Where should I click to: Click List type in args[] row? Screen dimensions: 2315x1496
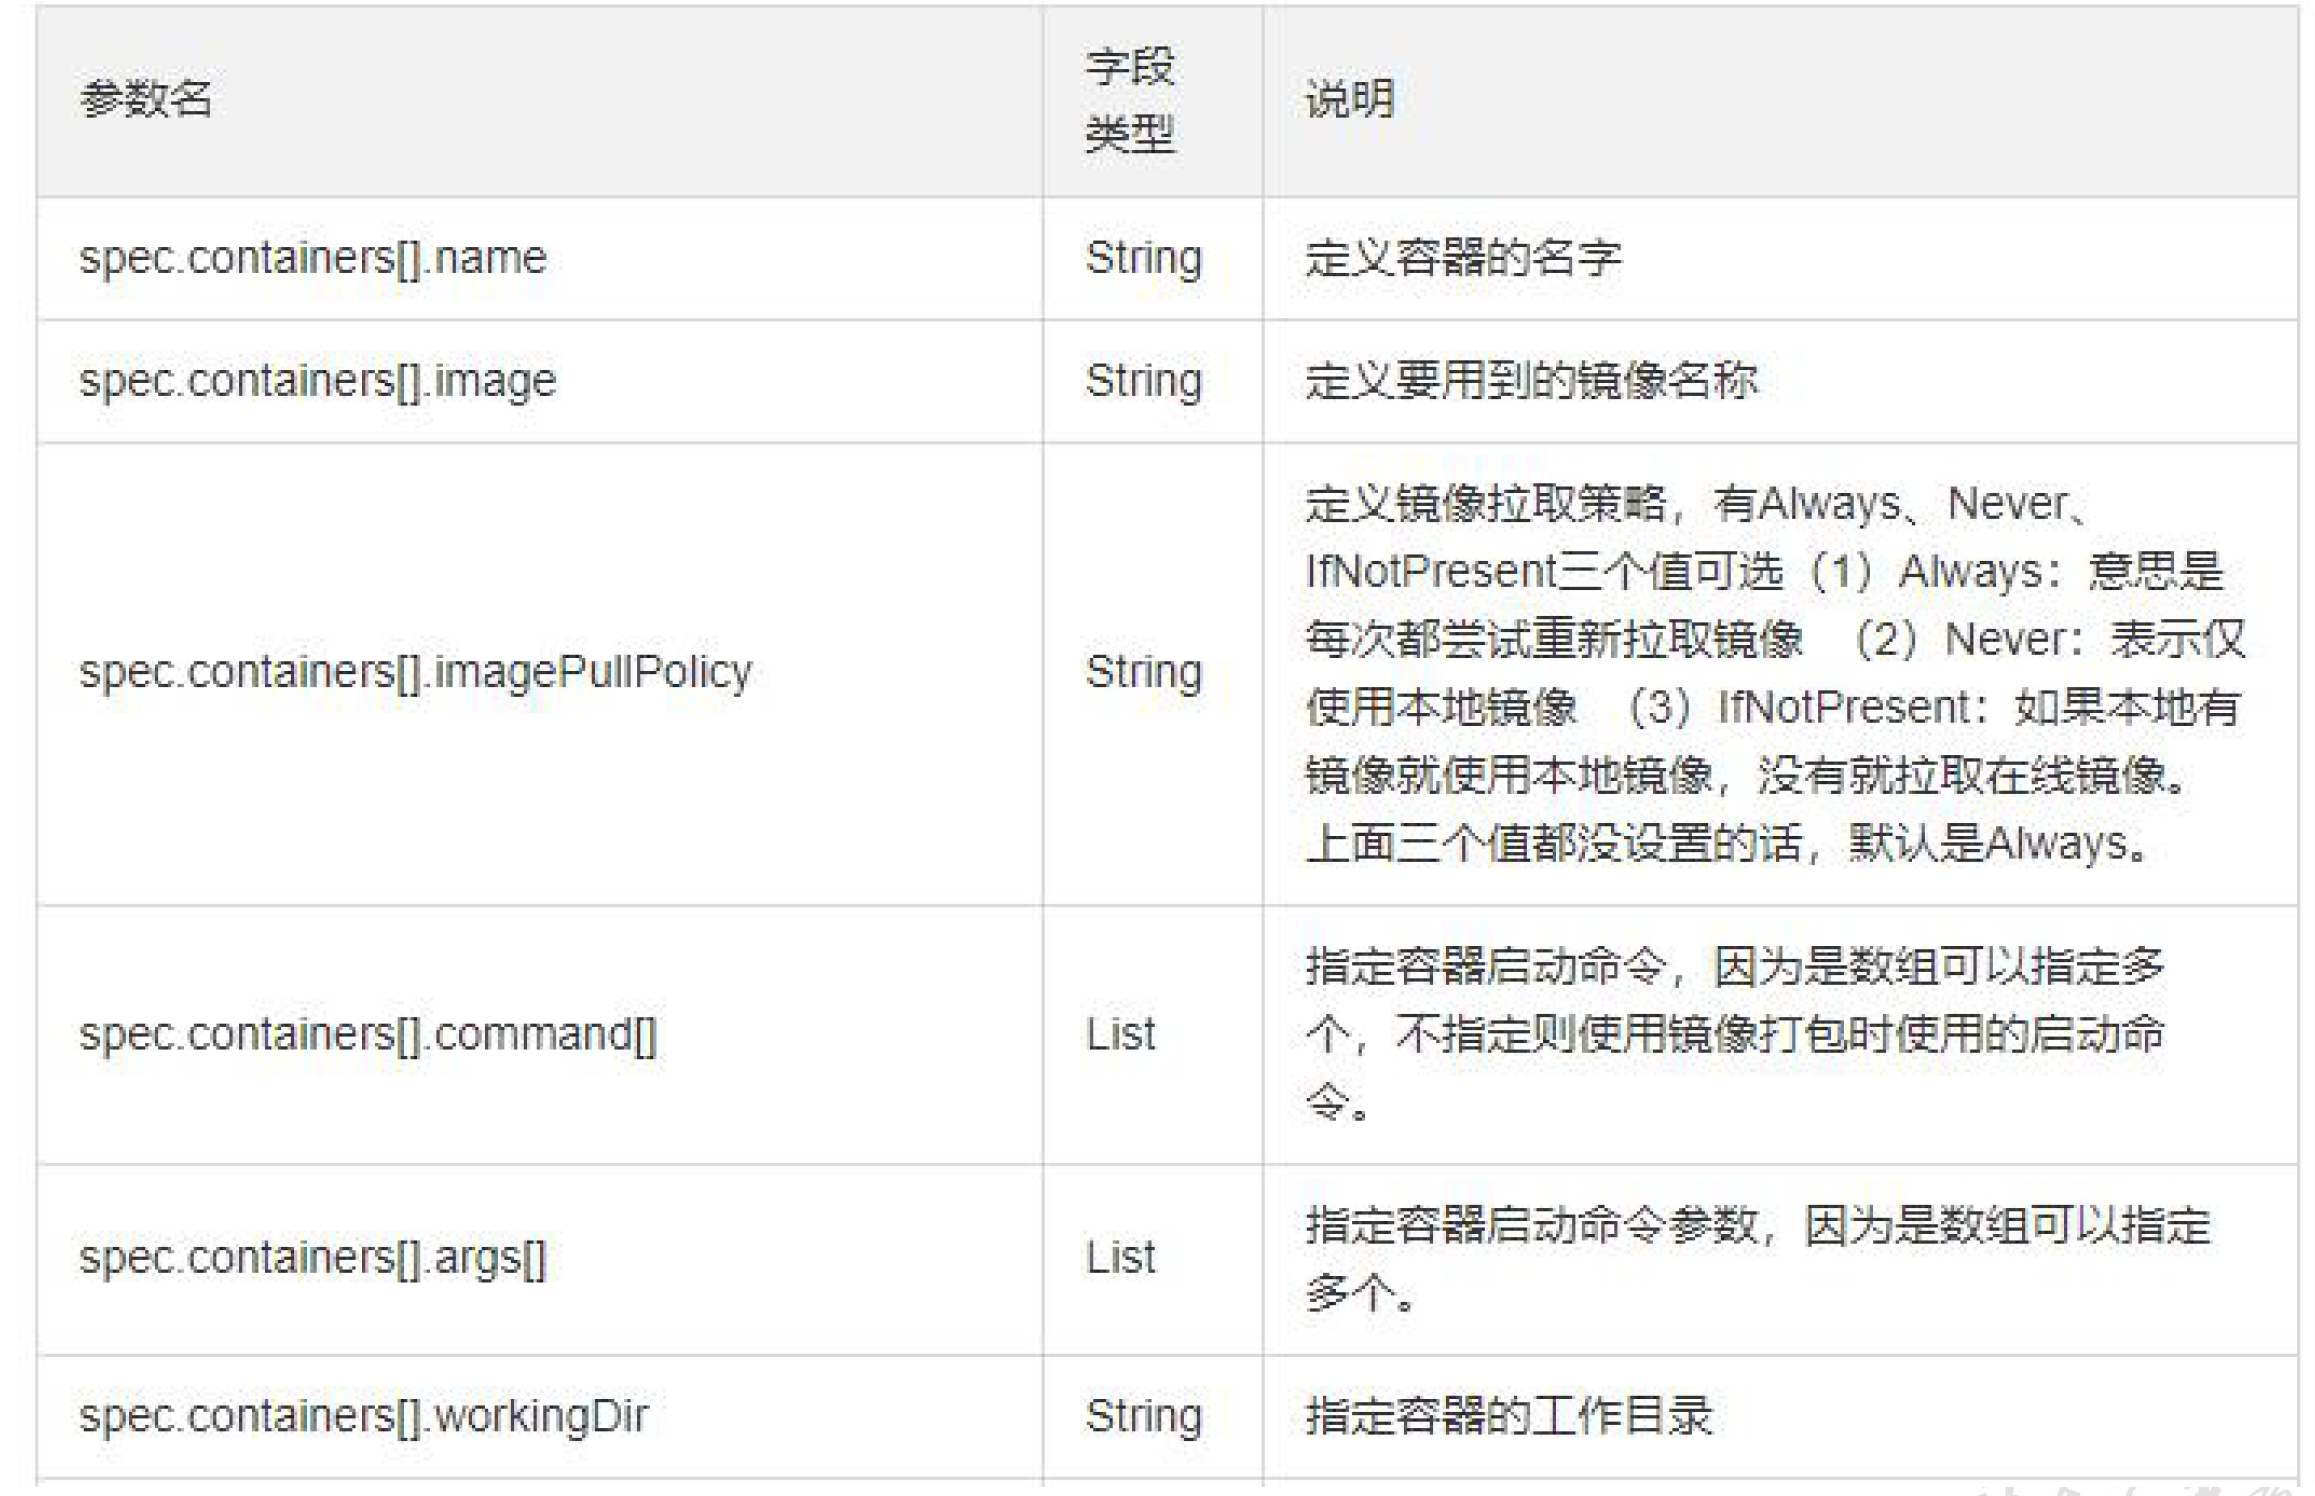[x=1120, y=1259]
